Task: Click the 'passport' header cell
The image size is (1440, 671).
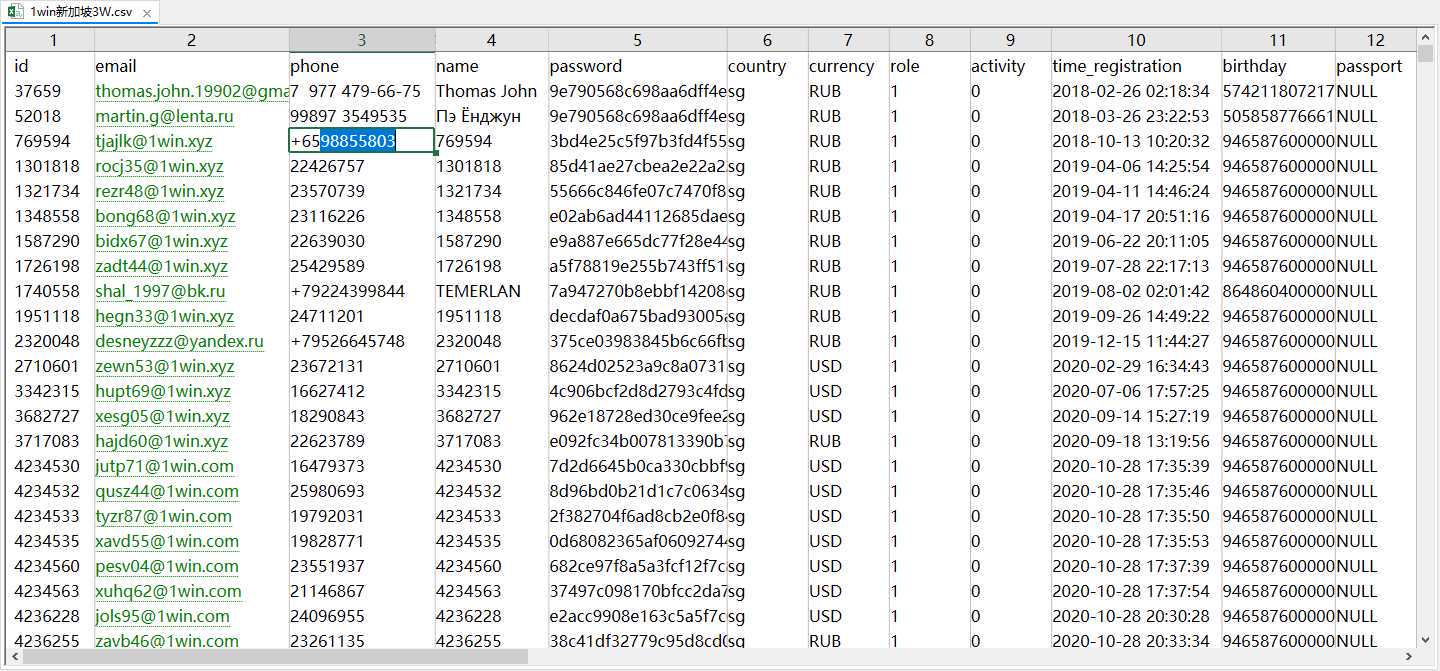Action: [x=1376, y=66]
